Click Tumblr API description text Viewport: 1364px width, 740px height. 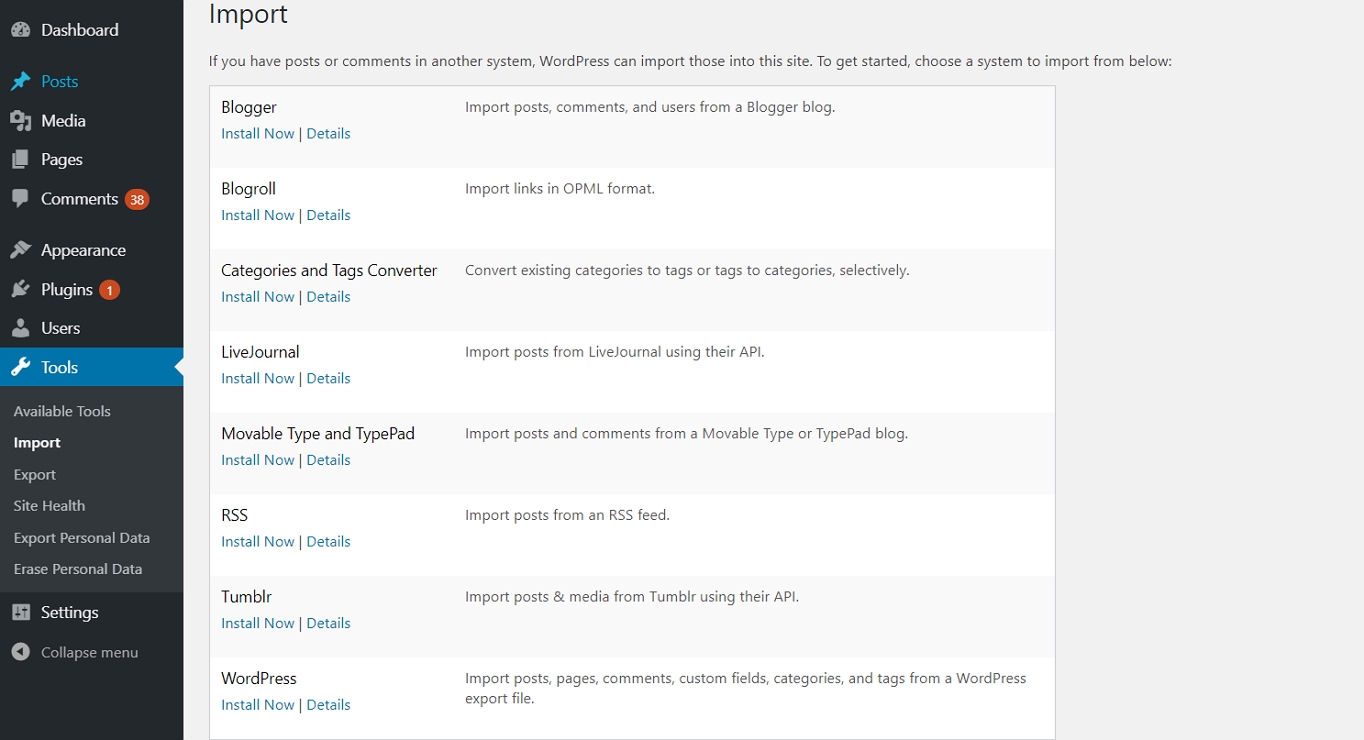tap(632, 597)
